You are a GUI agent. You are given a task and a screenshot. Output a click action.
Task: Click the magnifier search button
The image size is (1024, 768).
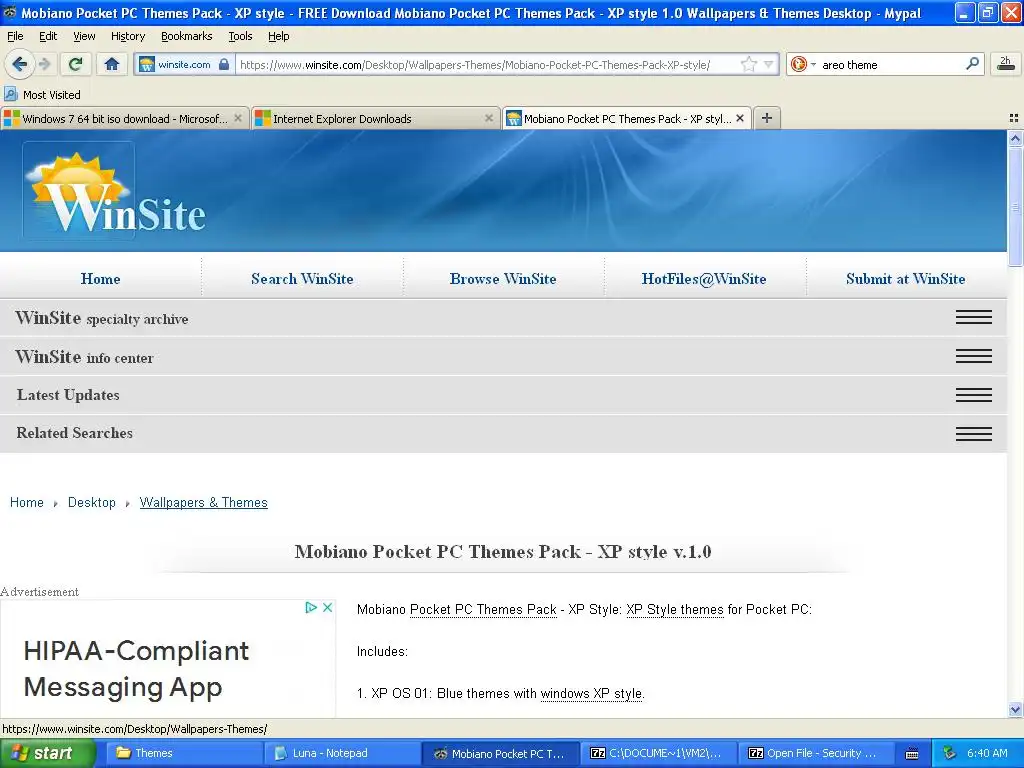[x=972, y=64]
